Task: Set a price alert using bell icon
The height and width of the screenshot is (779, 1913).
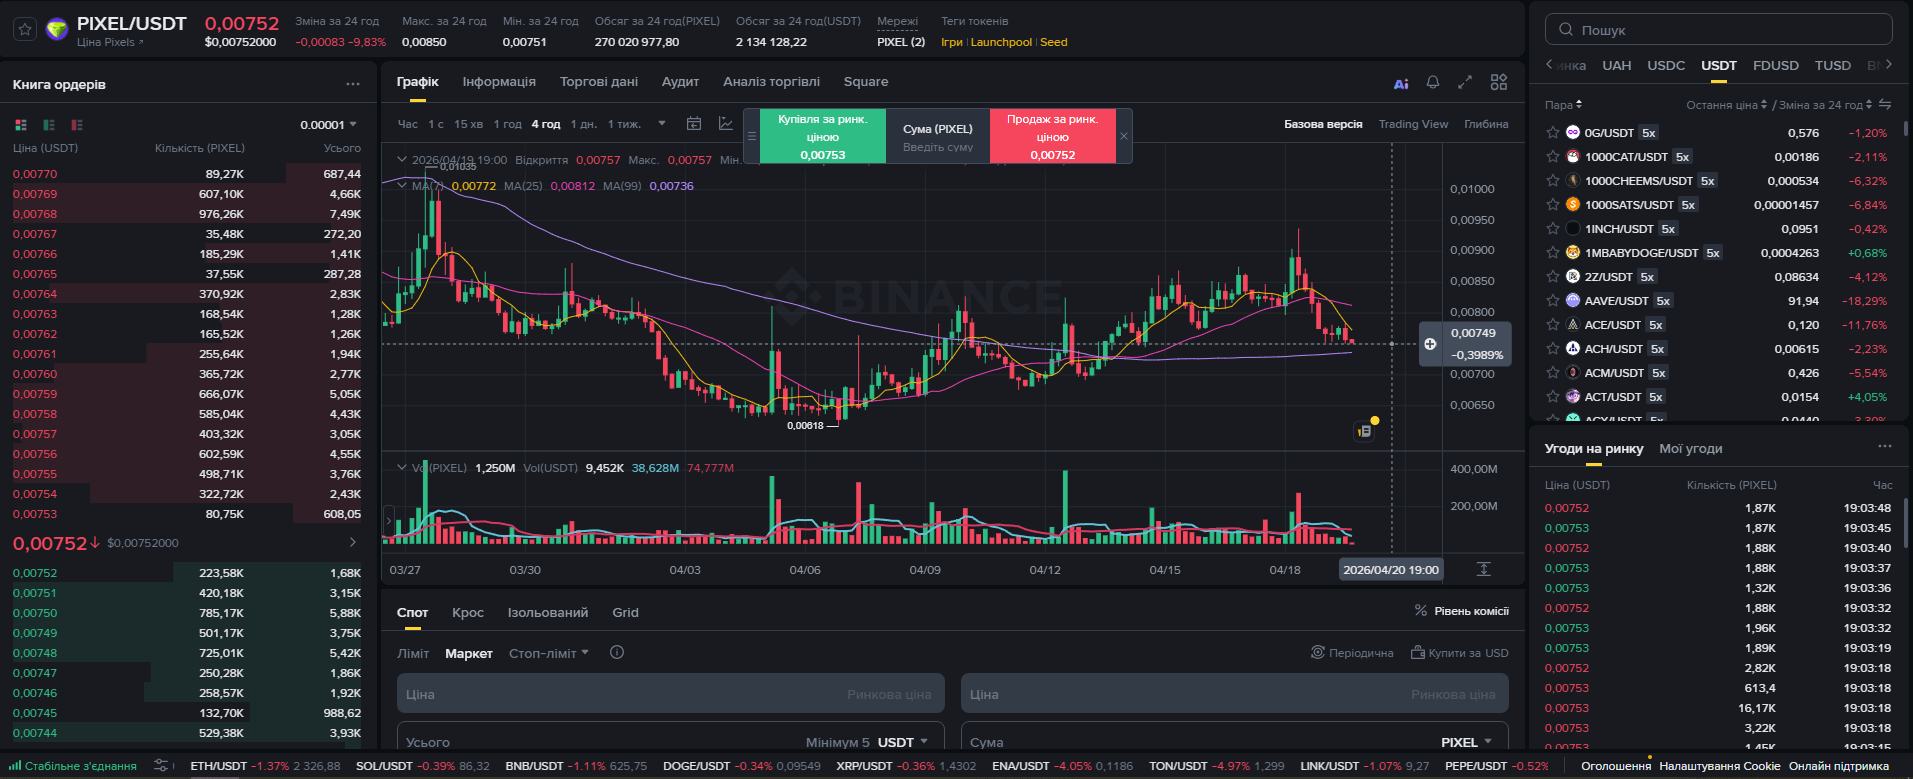Action: (x=1433, y=82)
